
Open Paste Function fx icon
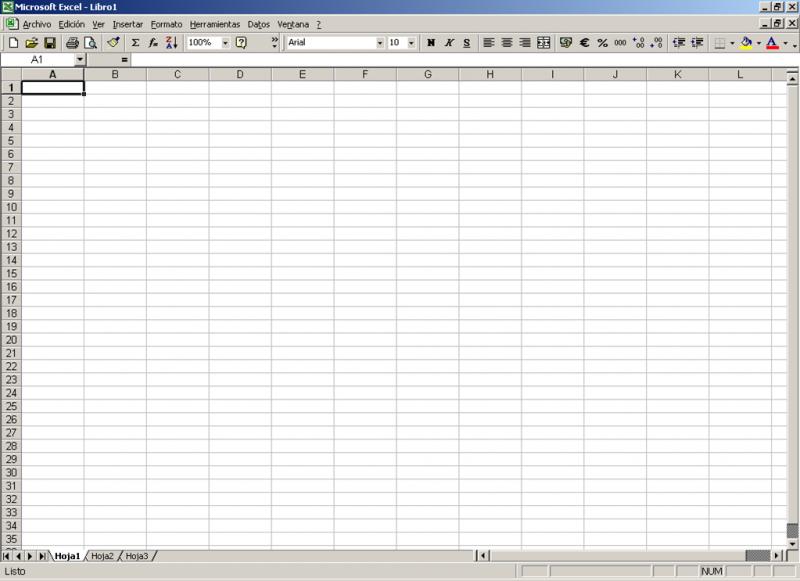pyautogui.click(x=153, y=43)
